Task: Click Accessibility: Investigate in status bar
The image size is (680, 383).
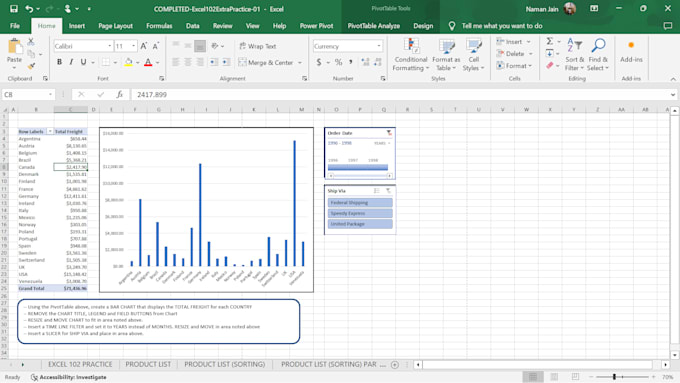Action: click(69, 377)
